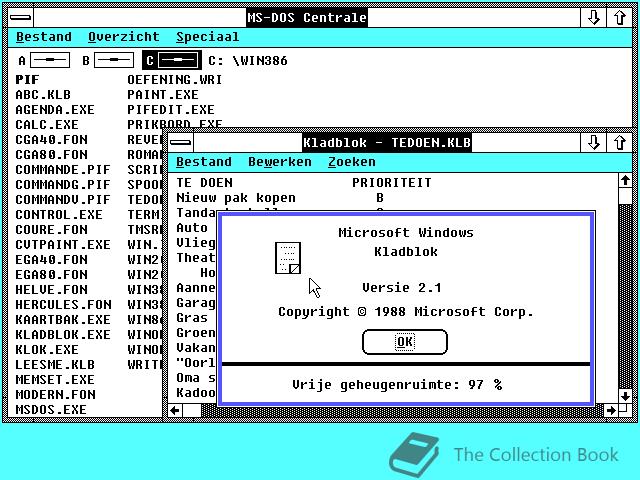640x480 pixels.
Task: Click MS-DOS Centrale title bar
Action: tap(307, 18)
